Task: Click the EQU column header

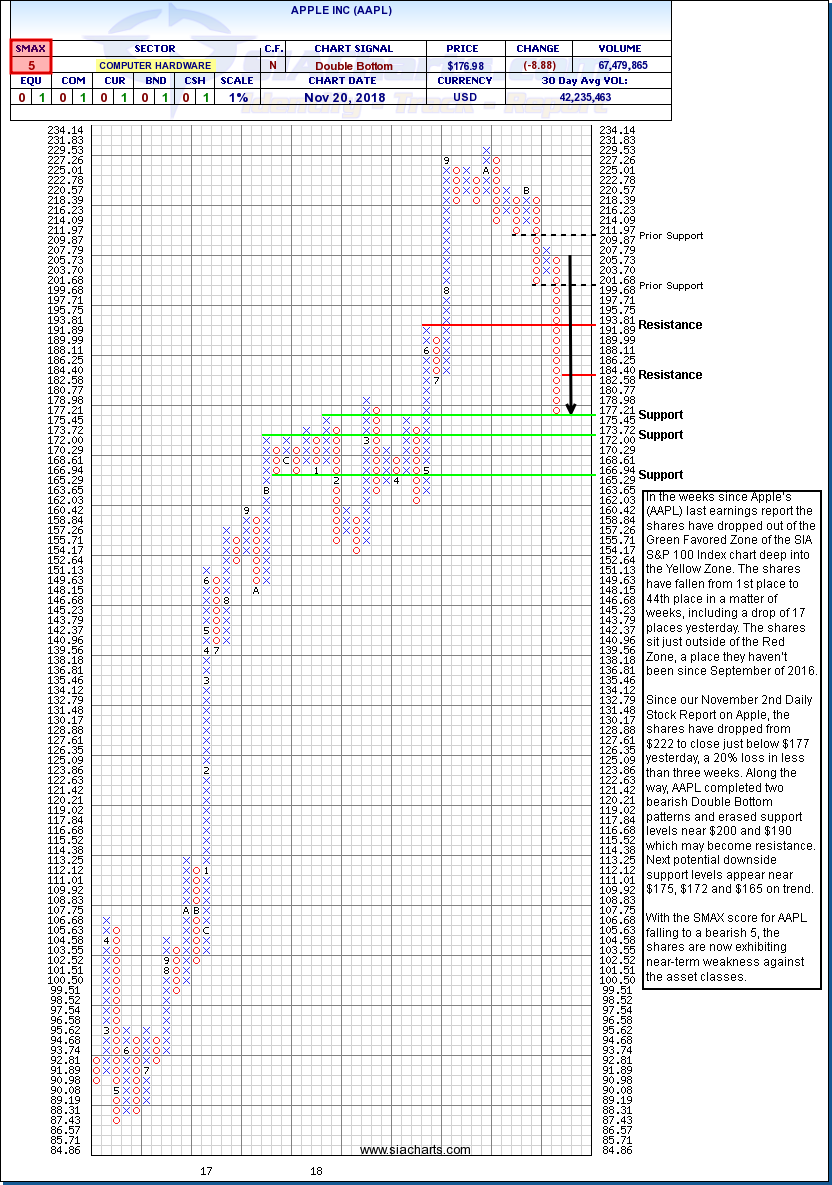Action: coord(31,81)
